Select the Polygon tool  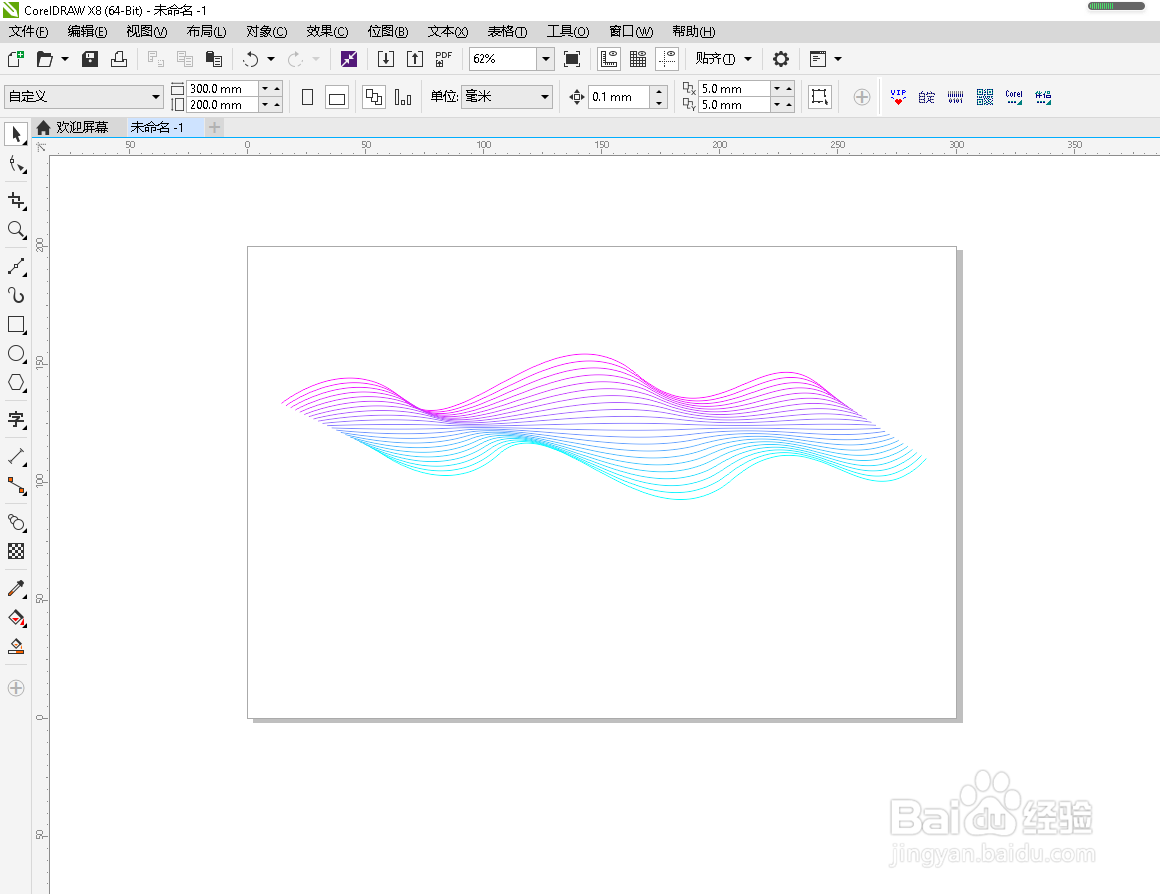click(16, 383)
